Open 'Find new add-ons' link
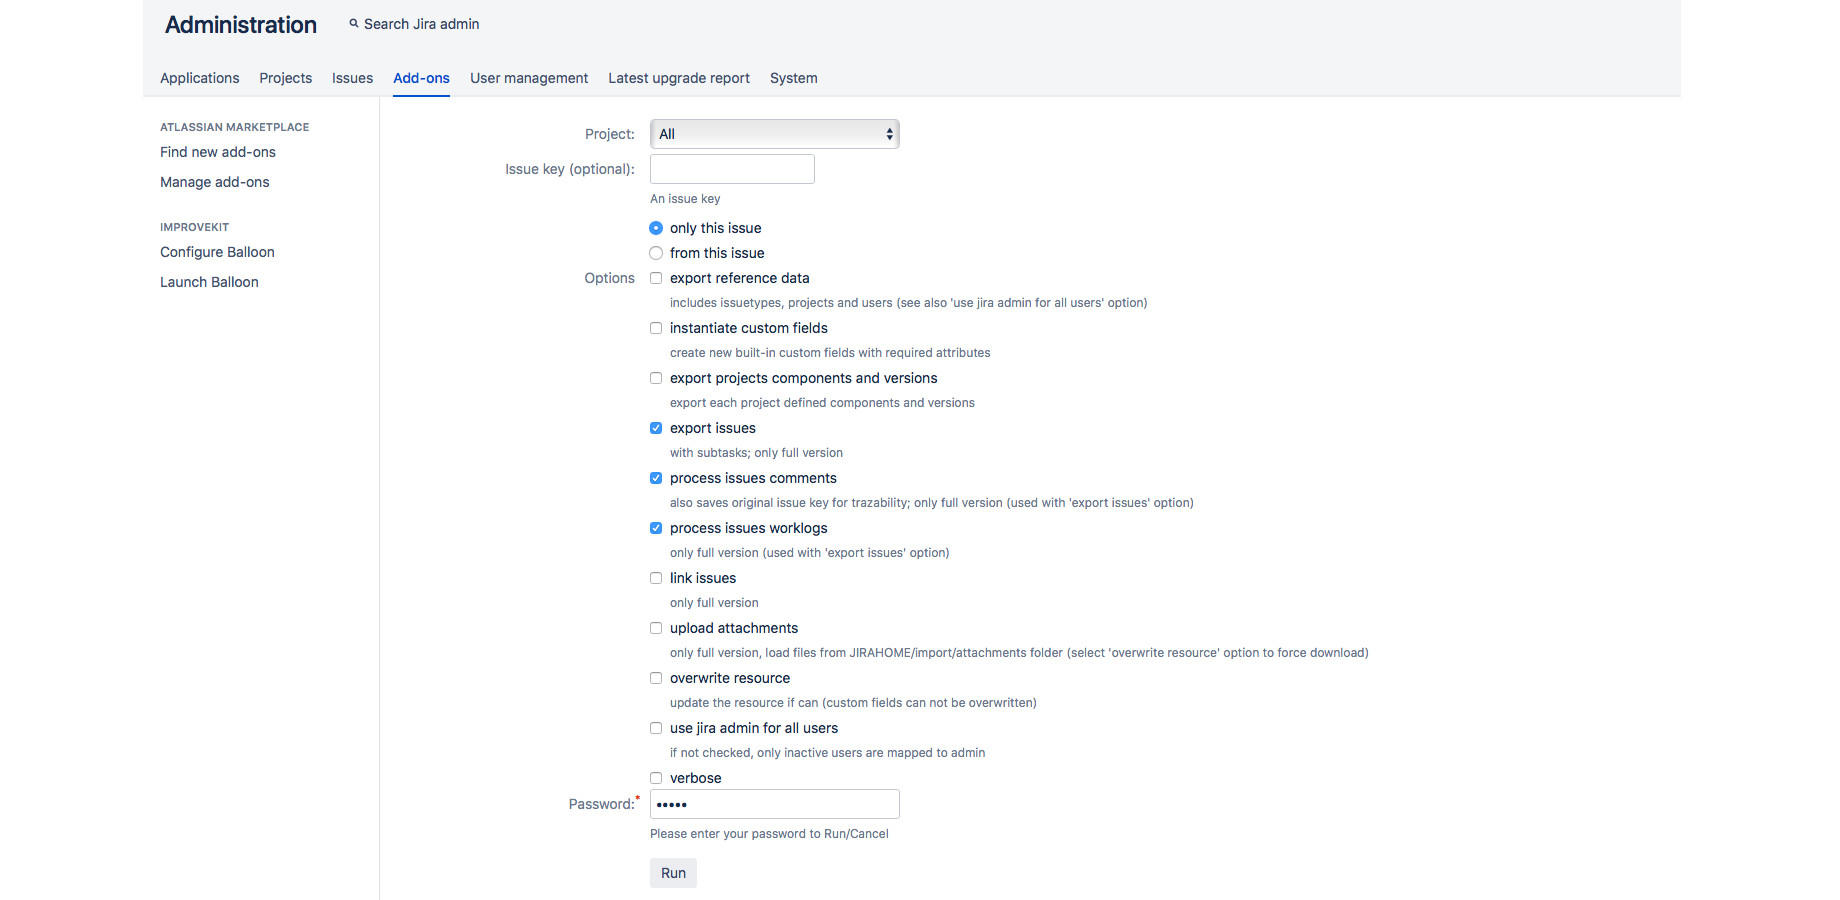Screen dimensions: 1840x900 218,152
